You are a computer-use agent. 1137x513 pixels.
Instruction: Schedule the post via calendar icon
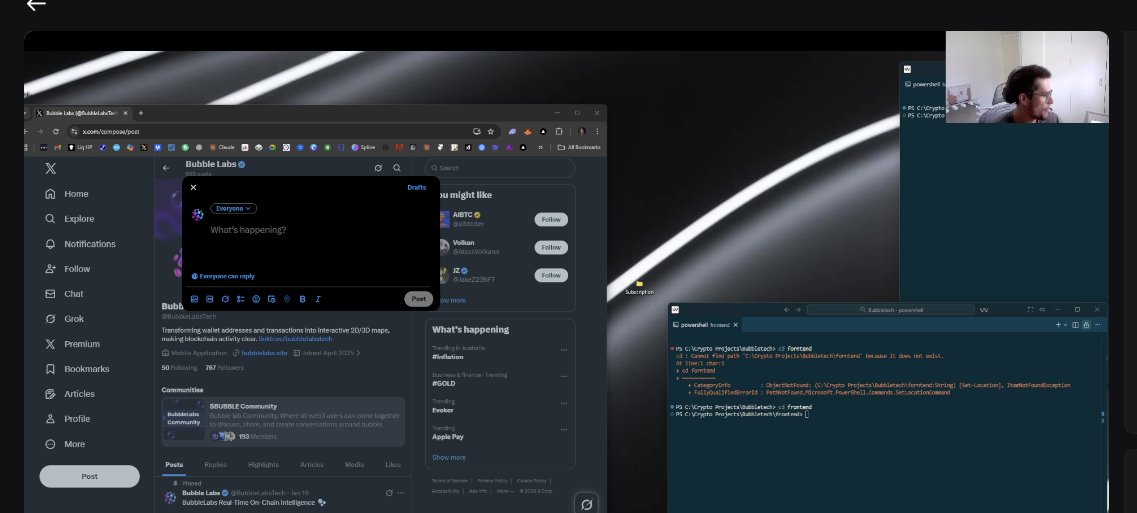pyautogui.click(x=271, y=299)
